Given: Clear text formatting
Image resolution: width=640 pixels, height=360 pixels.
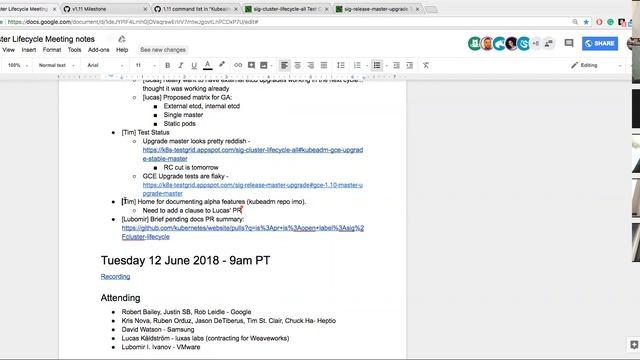Looking at the screenshot, I should [x=426, y=65].
